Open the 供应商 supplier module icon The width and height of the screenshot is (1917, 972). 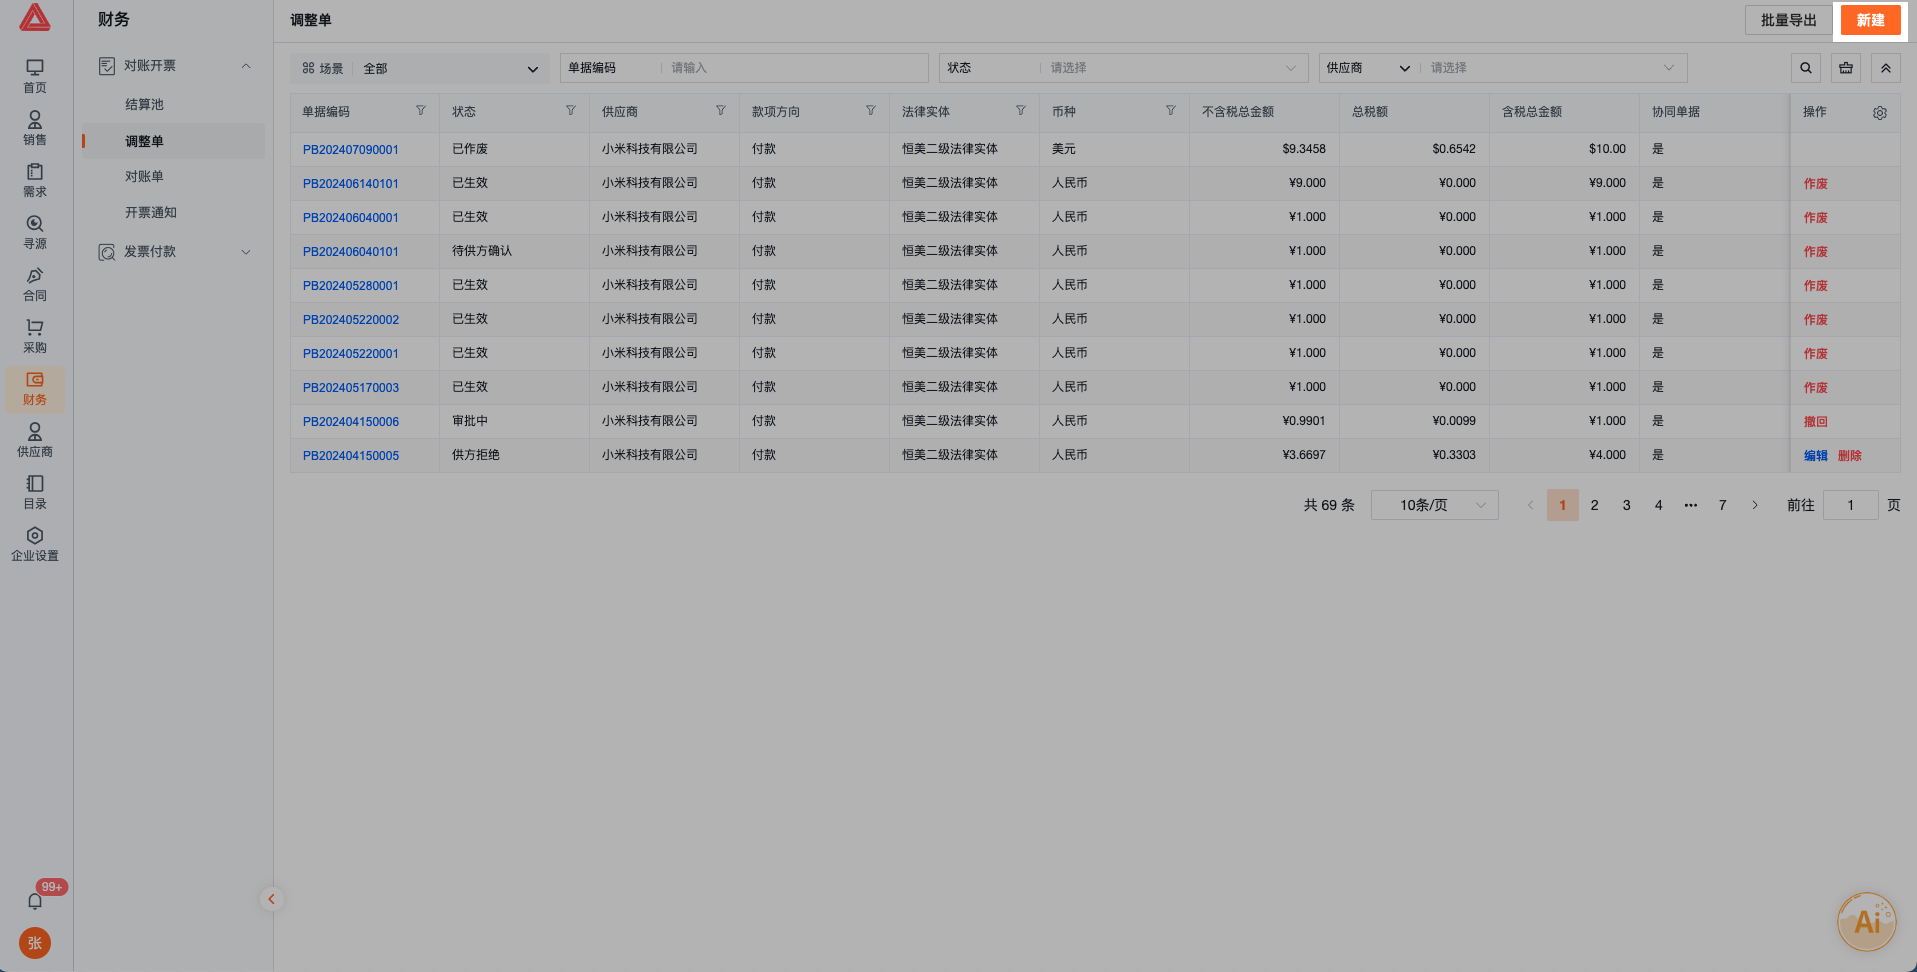[35, 440]
